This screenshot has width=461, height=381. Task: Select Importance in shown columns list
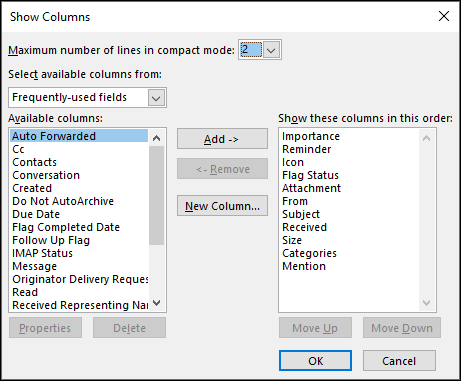pyautogui.click(x=311, y=136)
